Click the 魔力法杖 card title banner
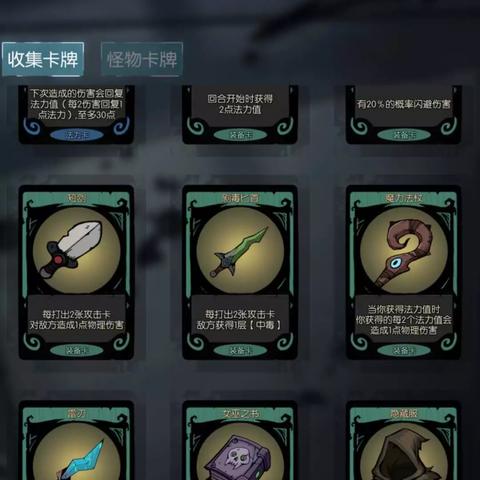 coord(404,198)
